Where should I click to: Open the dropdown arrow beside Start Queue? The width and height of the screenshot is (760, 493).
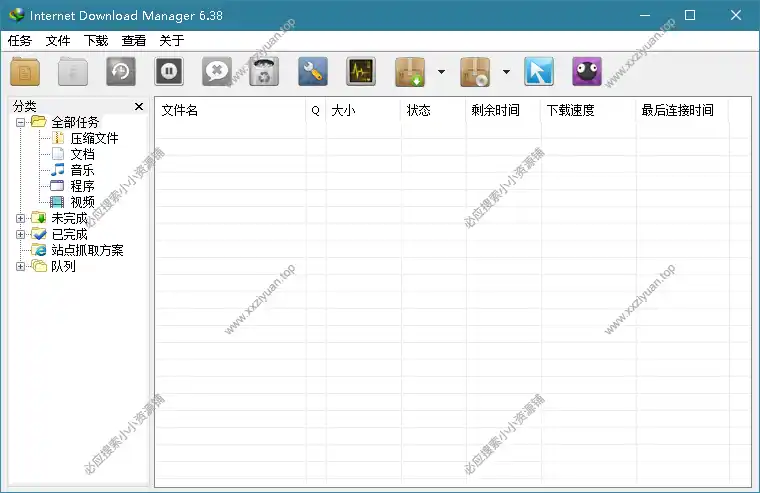point(442,72)
